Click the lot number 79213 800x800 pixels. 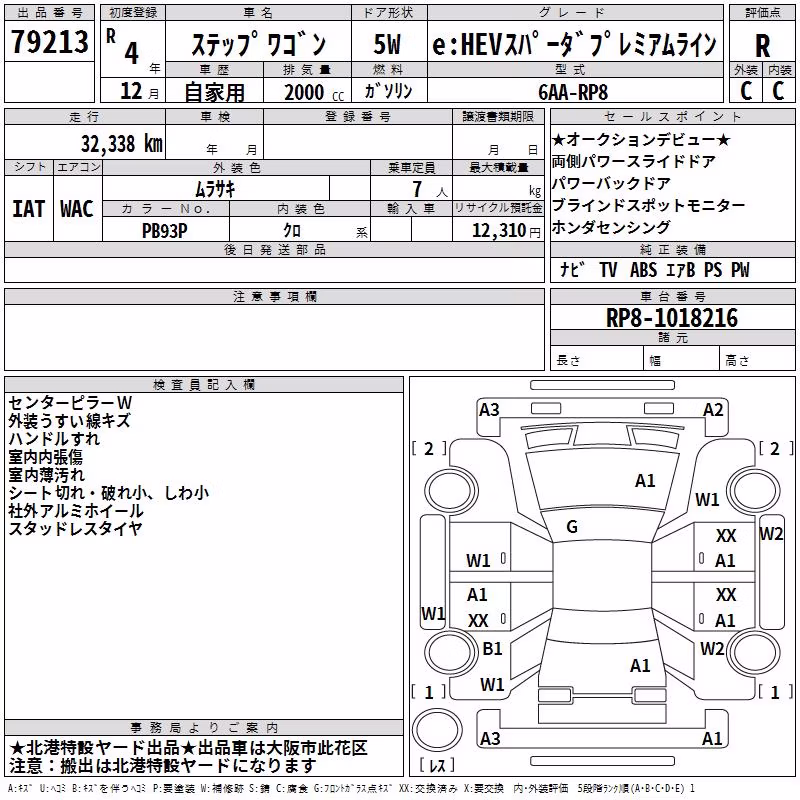pyautogui.click(x=49, y=42)
